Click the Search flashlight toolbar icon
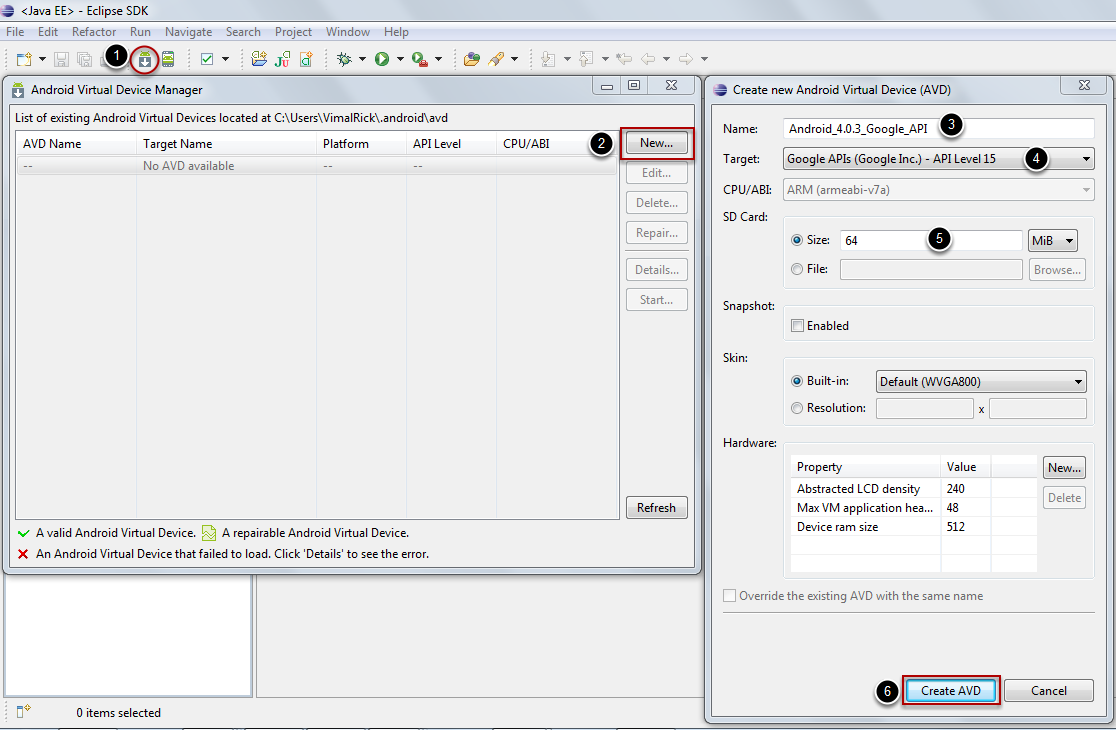Screen dimensions: 1116x730 tap(496, 59)
